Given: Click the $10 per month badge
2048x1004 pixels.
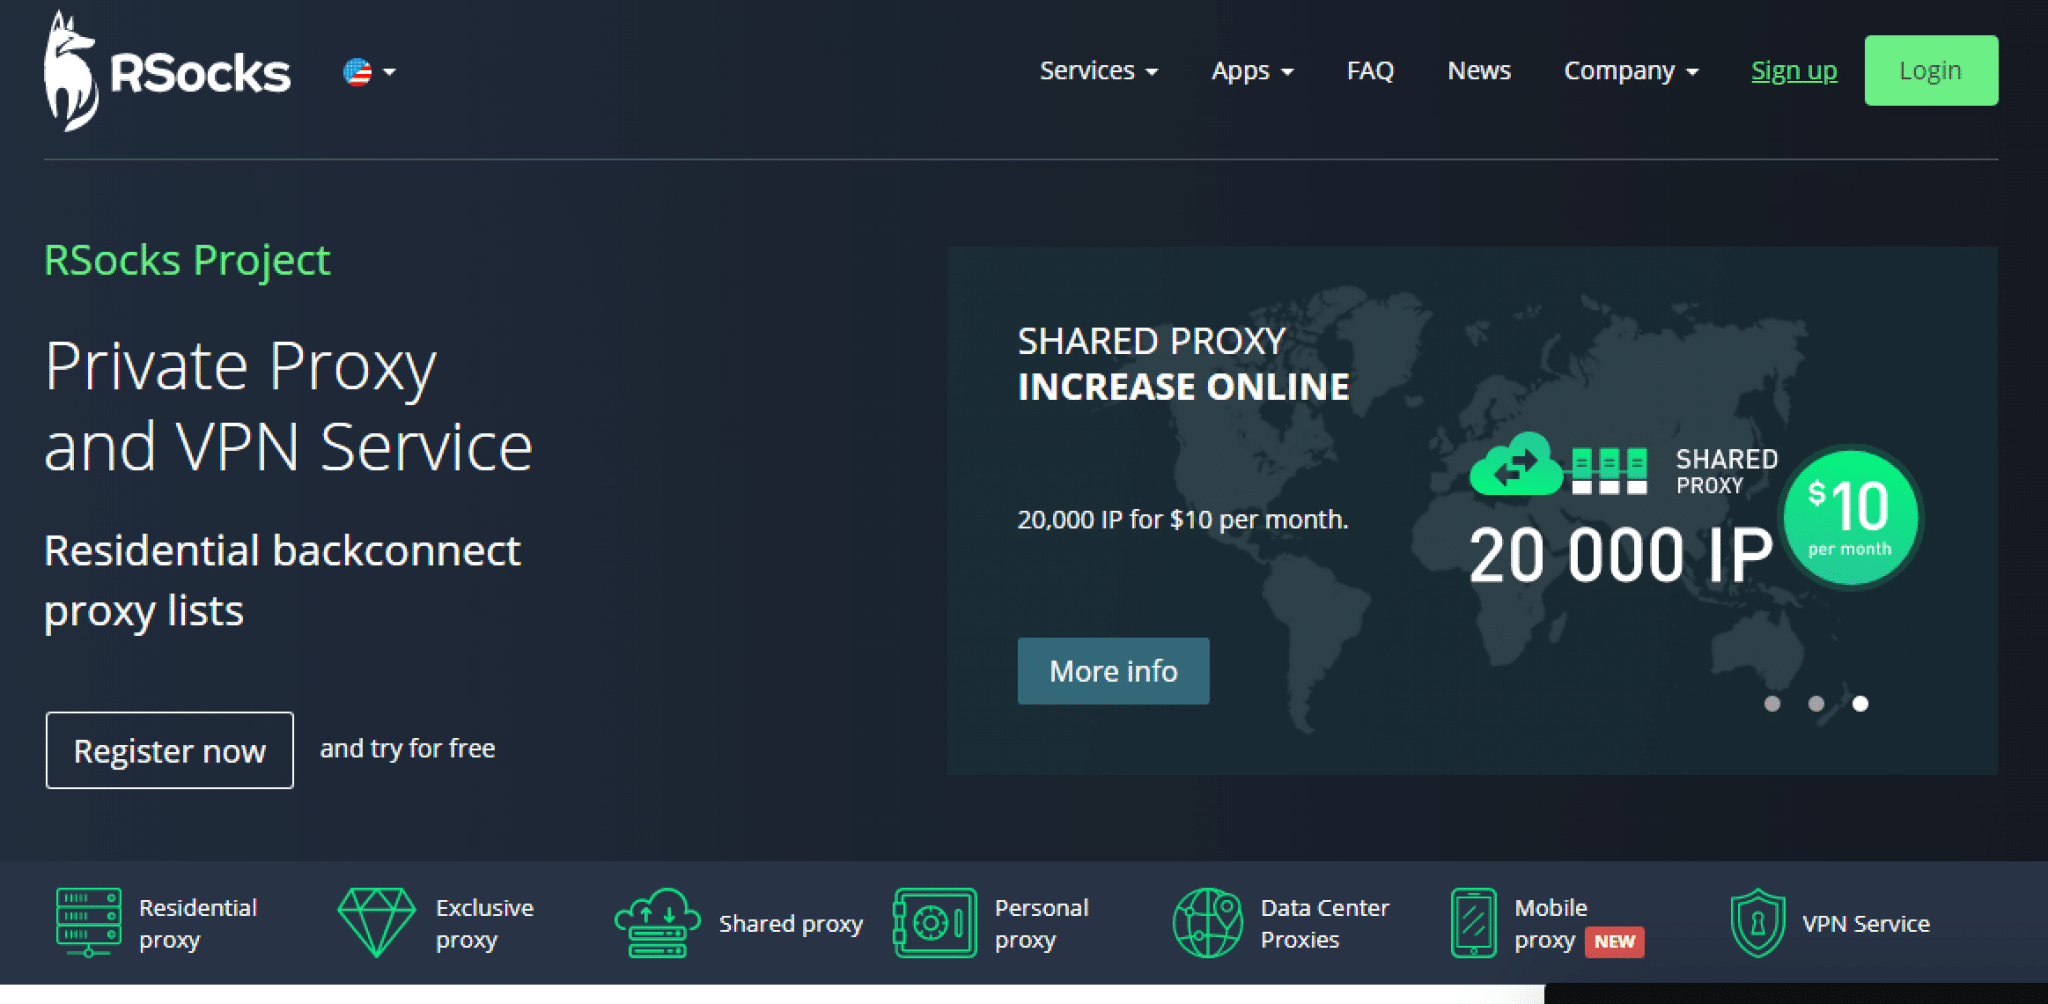Looking at the screenshot, I should click(x=1851, y=517).
